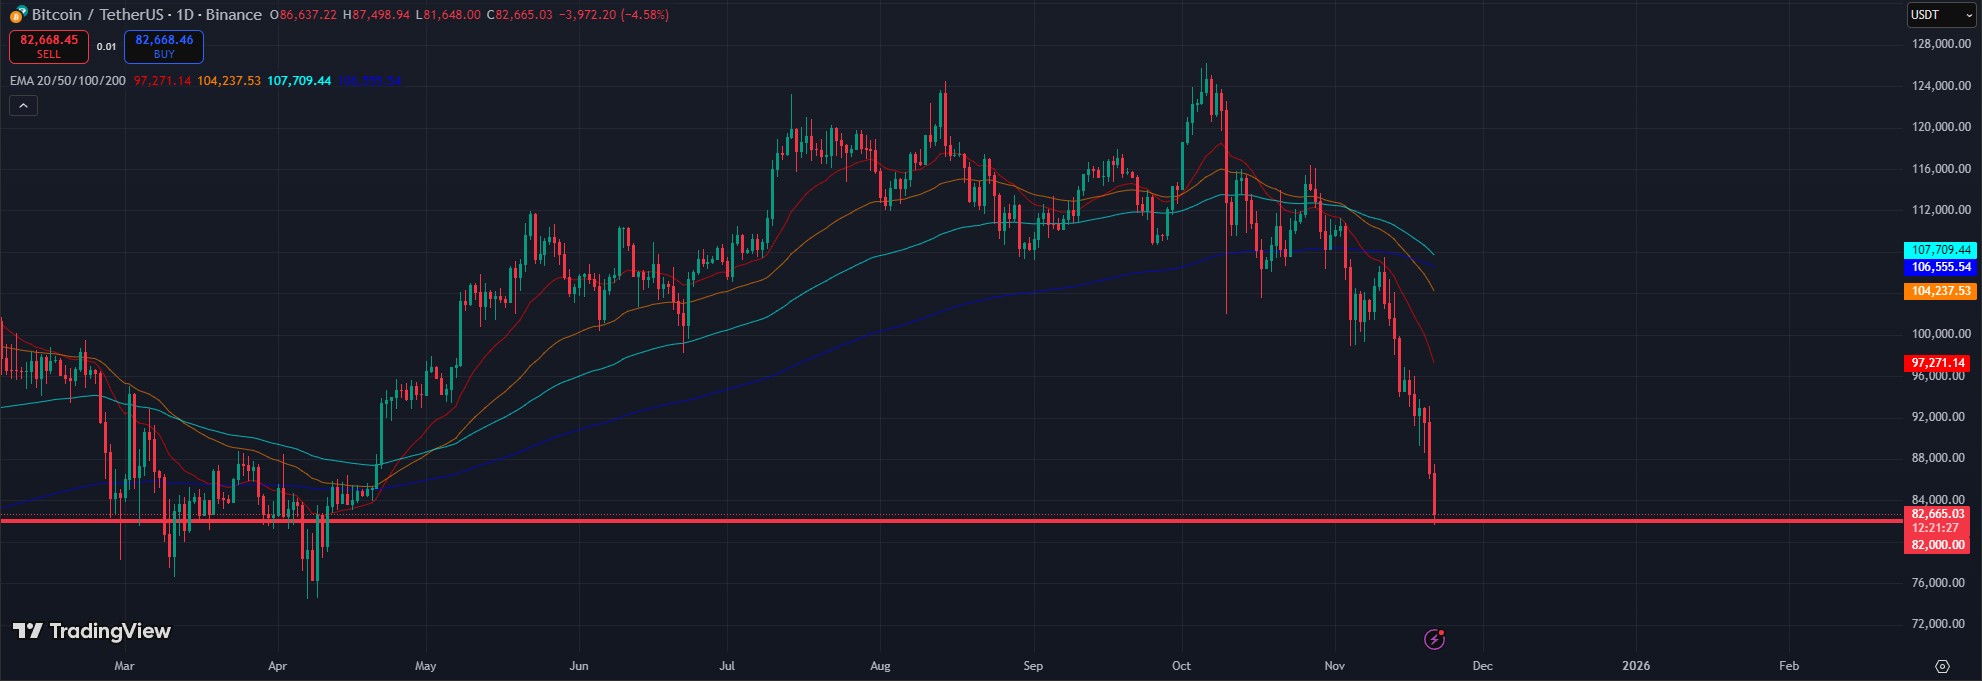Screen dimensions: 1982x681
Task: Click the close value C82,665.03
Action: tap(520, 15)
